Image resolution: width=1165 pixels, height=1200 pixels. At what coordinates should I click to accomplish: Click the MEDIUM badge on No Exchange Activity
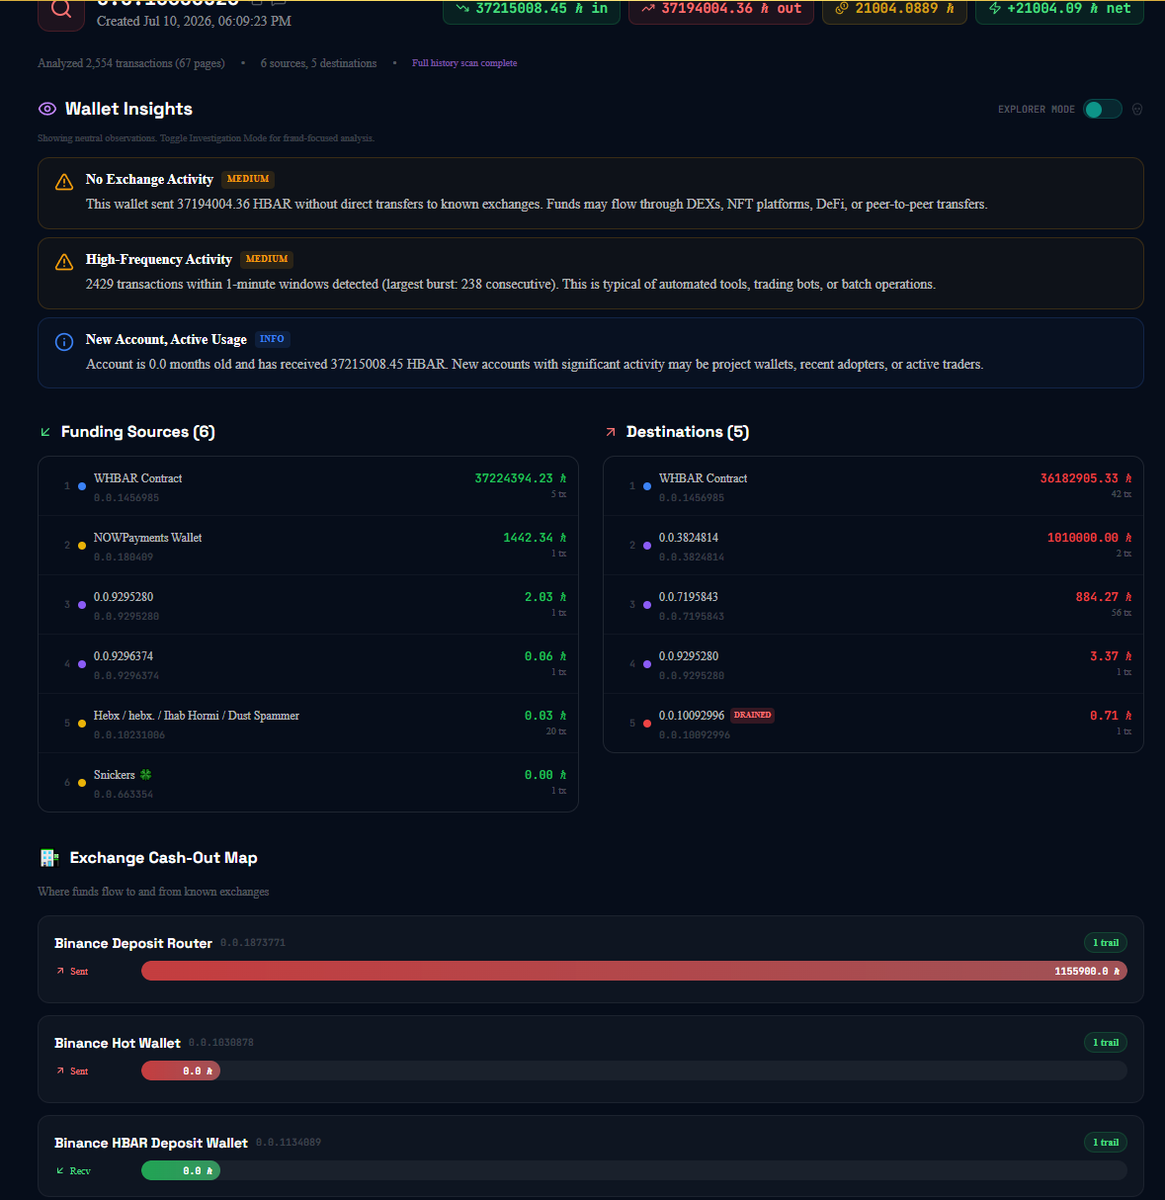tap(248, 179)
